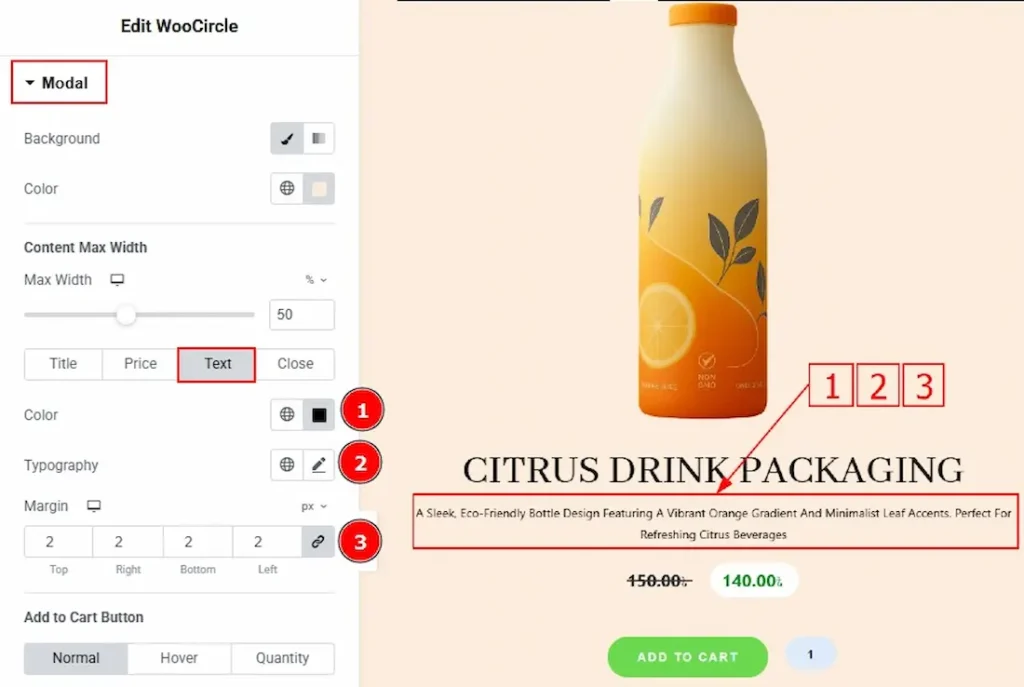Click the Background label
The width and height of the screenshot is (1024, 687).
pyautogui.click(x=62, y=138)
